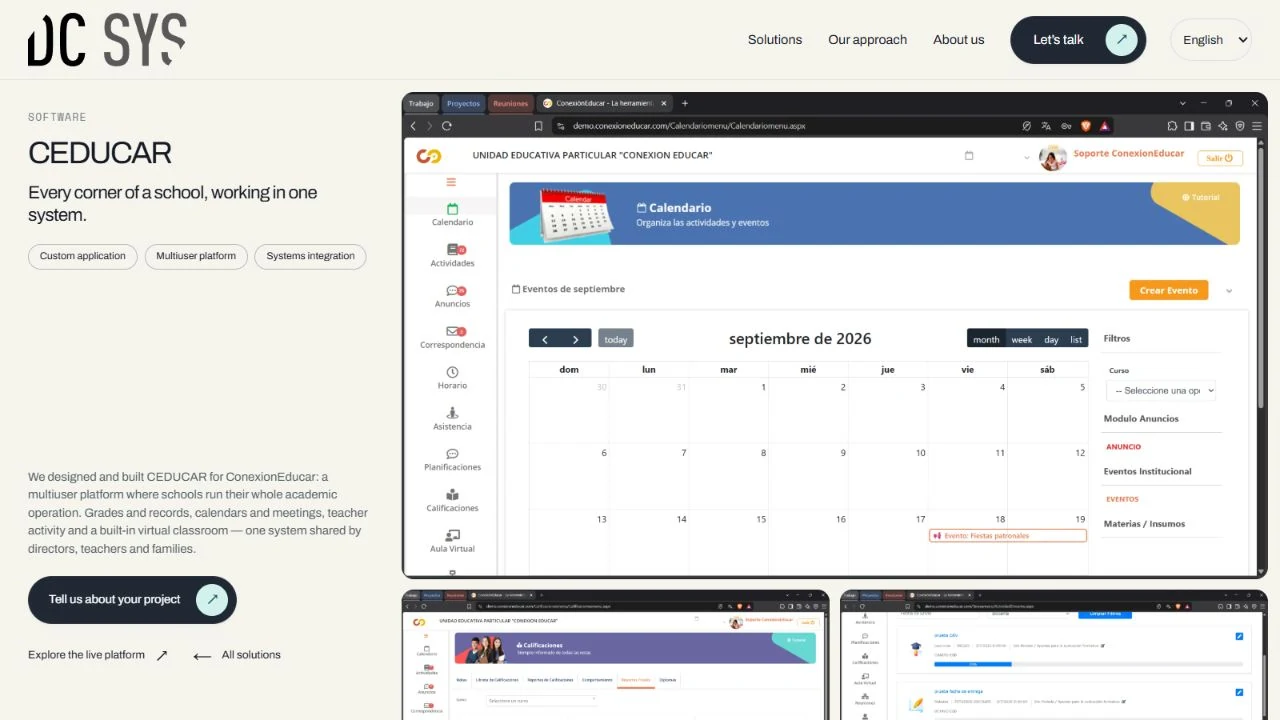Image resolution: width=1280 pixels, height=720 pixels.
Task: Click the ANUNCIO filter label
Action: [1123, 447]
